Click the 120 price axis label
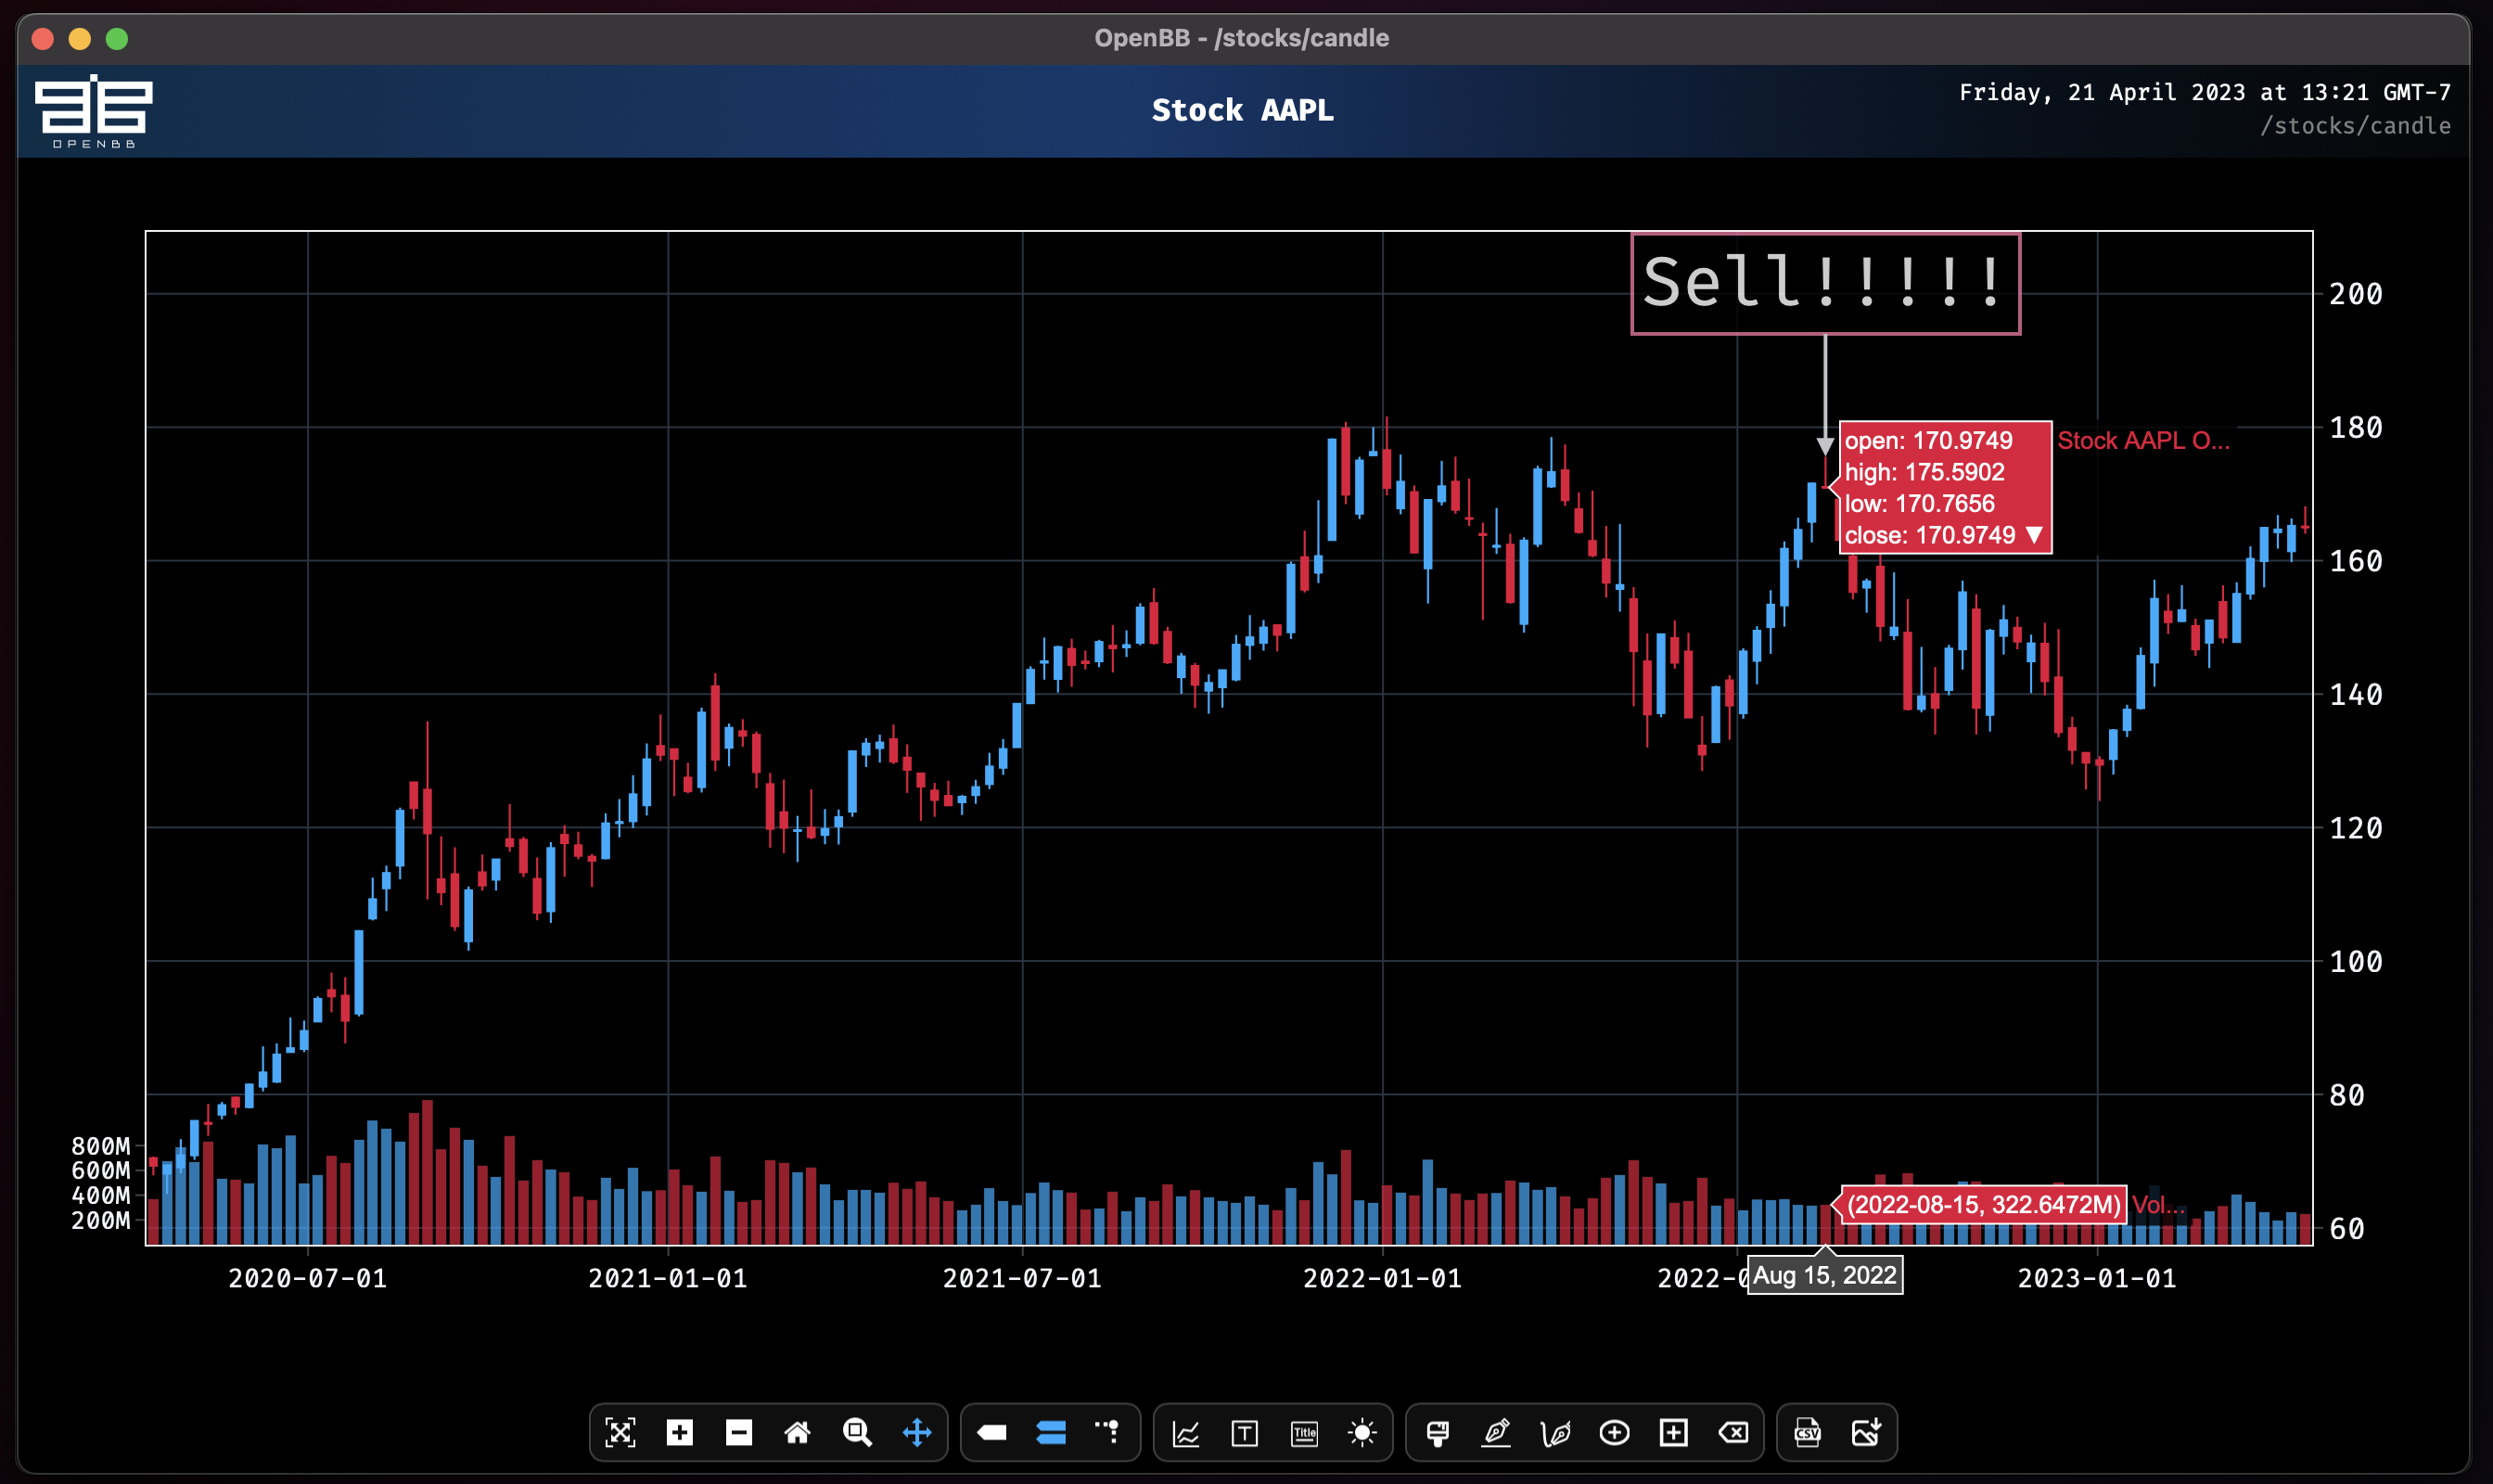This screenshot has height=1484, width=2493. coord(2356,828)
